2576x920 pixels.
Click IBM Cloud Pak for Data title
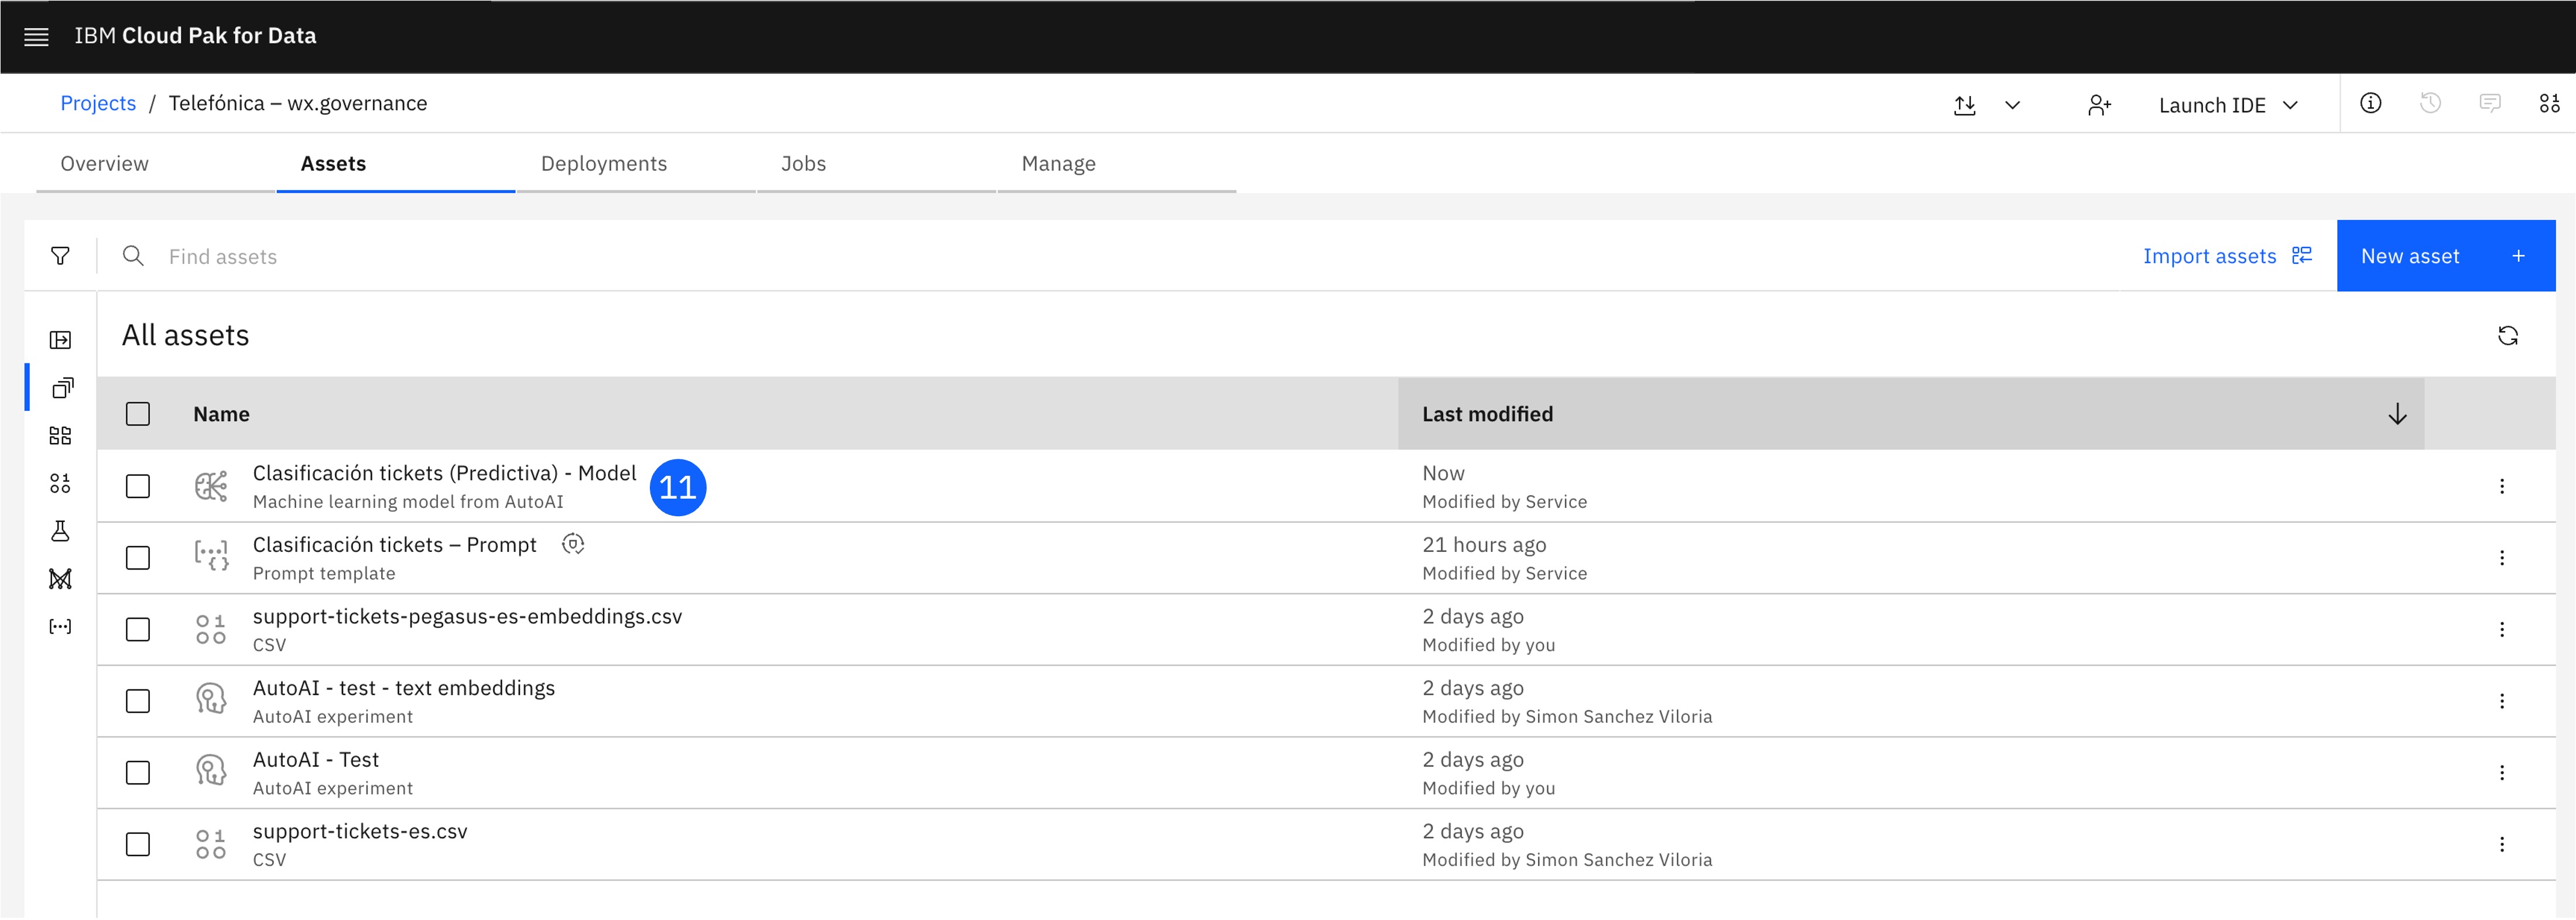point(195,36)
